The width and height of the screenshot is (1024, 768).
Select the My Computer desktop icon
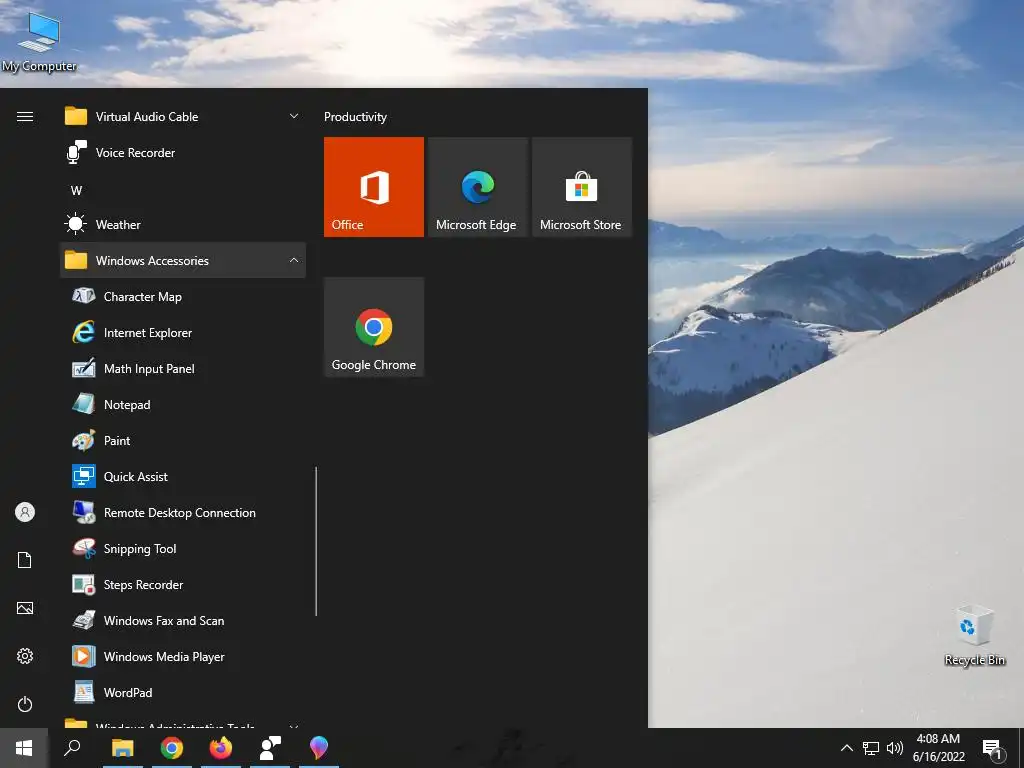pos(39,41)
